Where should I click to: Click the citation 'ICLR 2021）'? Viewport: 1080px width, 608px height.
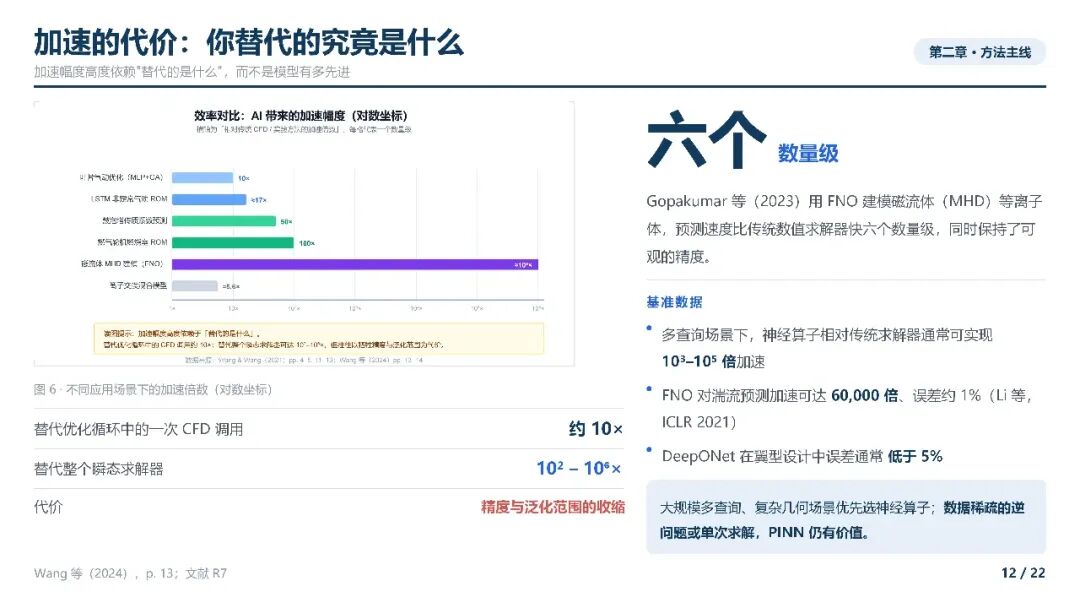click(699, 422)
